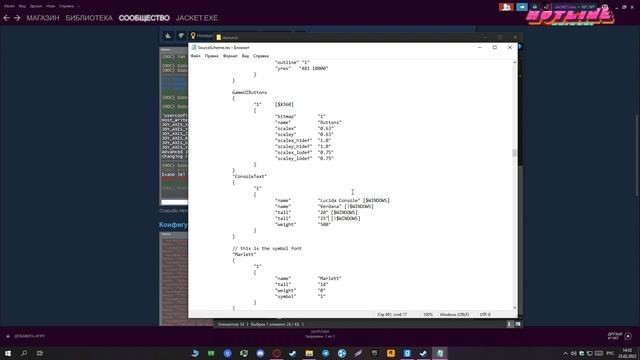Click Windows (CRLF) in Notepad's status bar
This screenshot has height=360, width=640.
pyautogui.click(x=454, y=315)
